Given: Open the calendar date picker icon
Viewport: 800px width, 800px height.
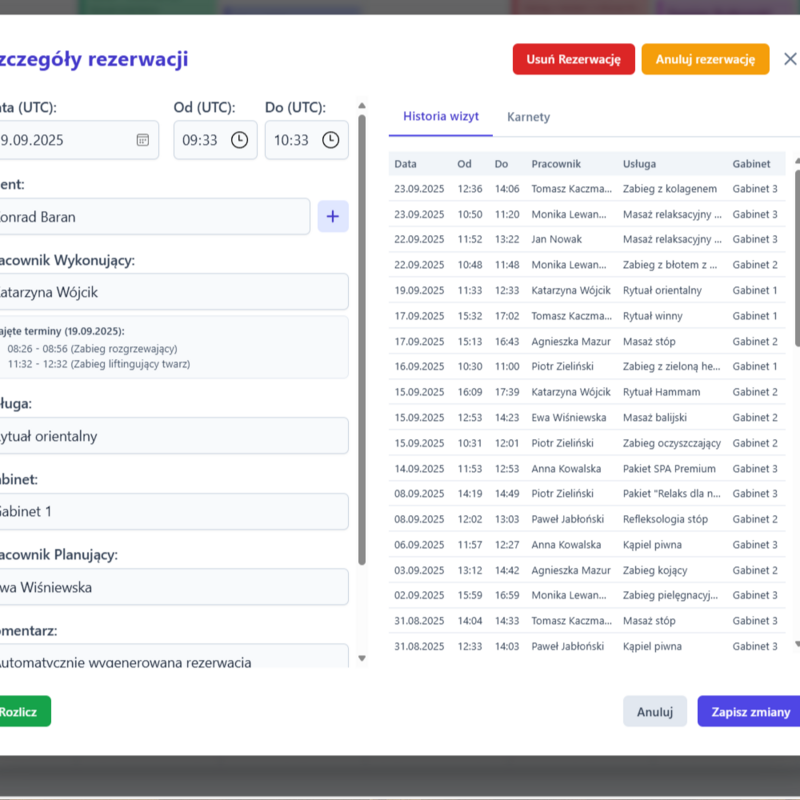Looking at the screenshot, I should [143, 140].
